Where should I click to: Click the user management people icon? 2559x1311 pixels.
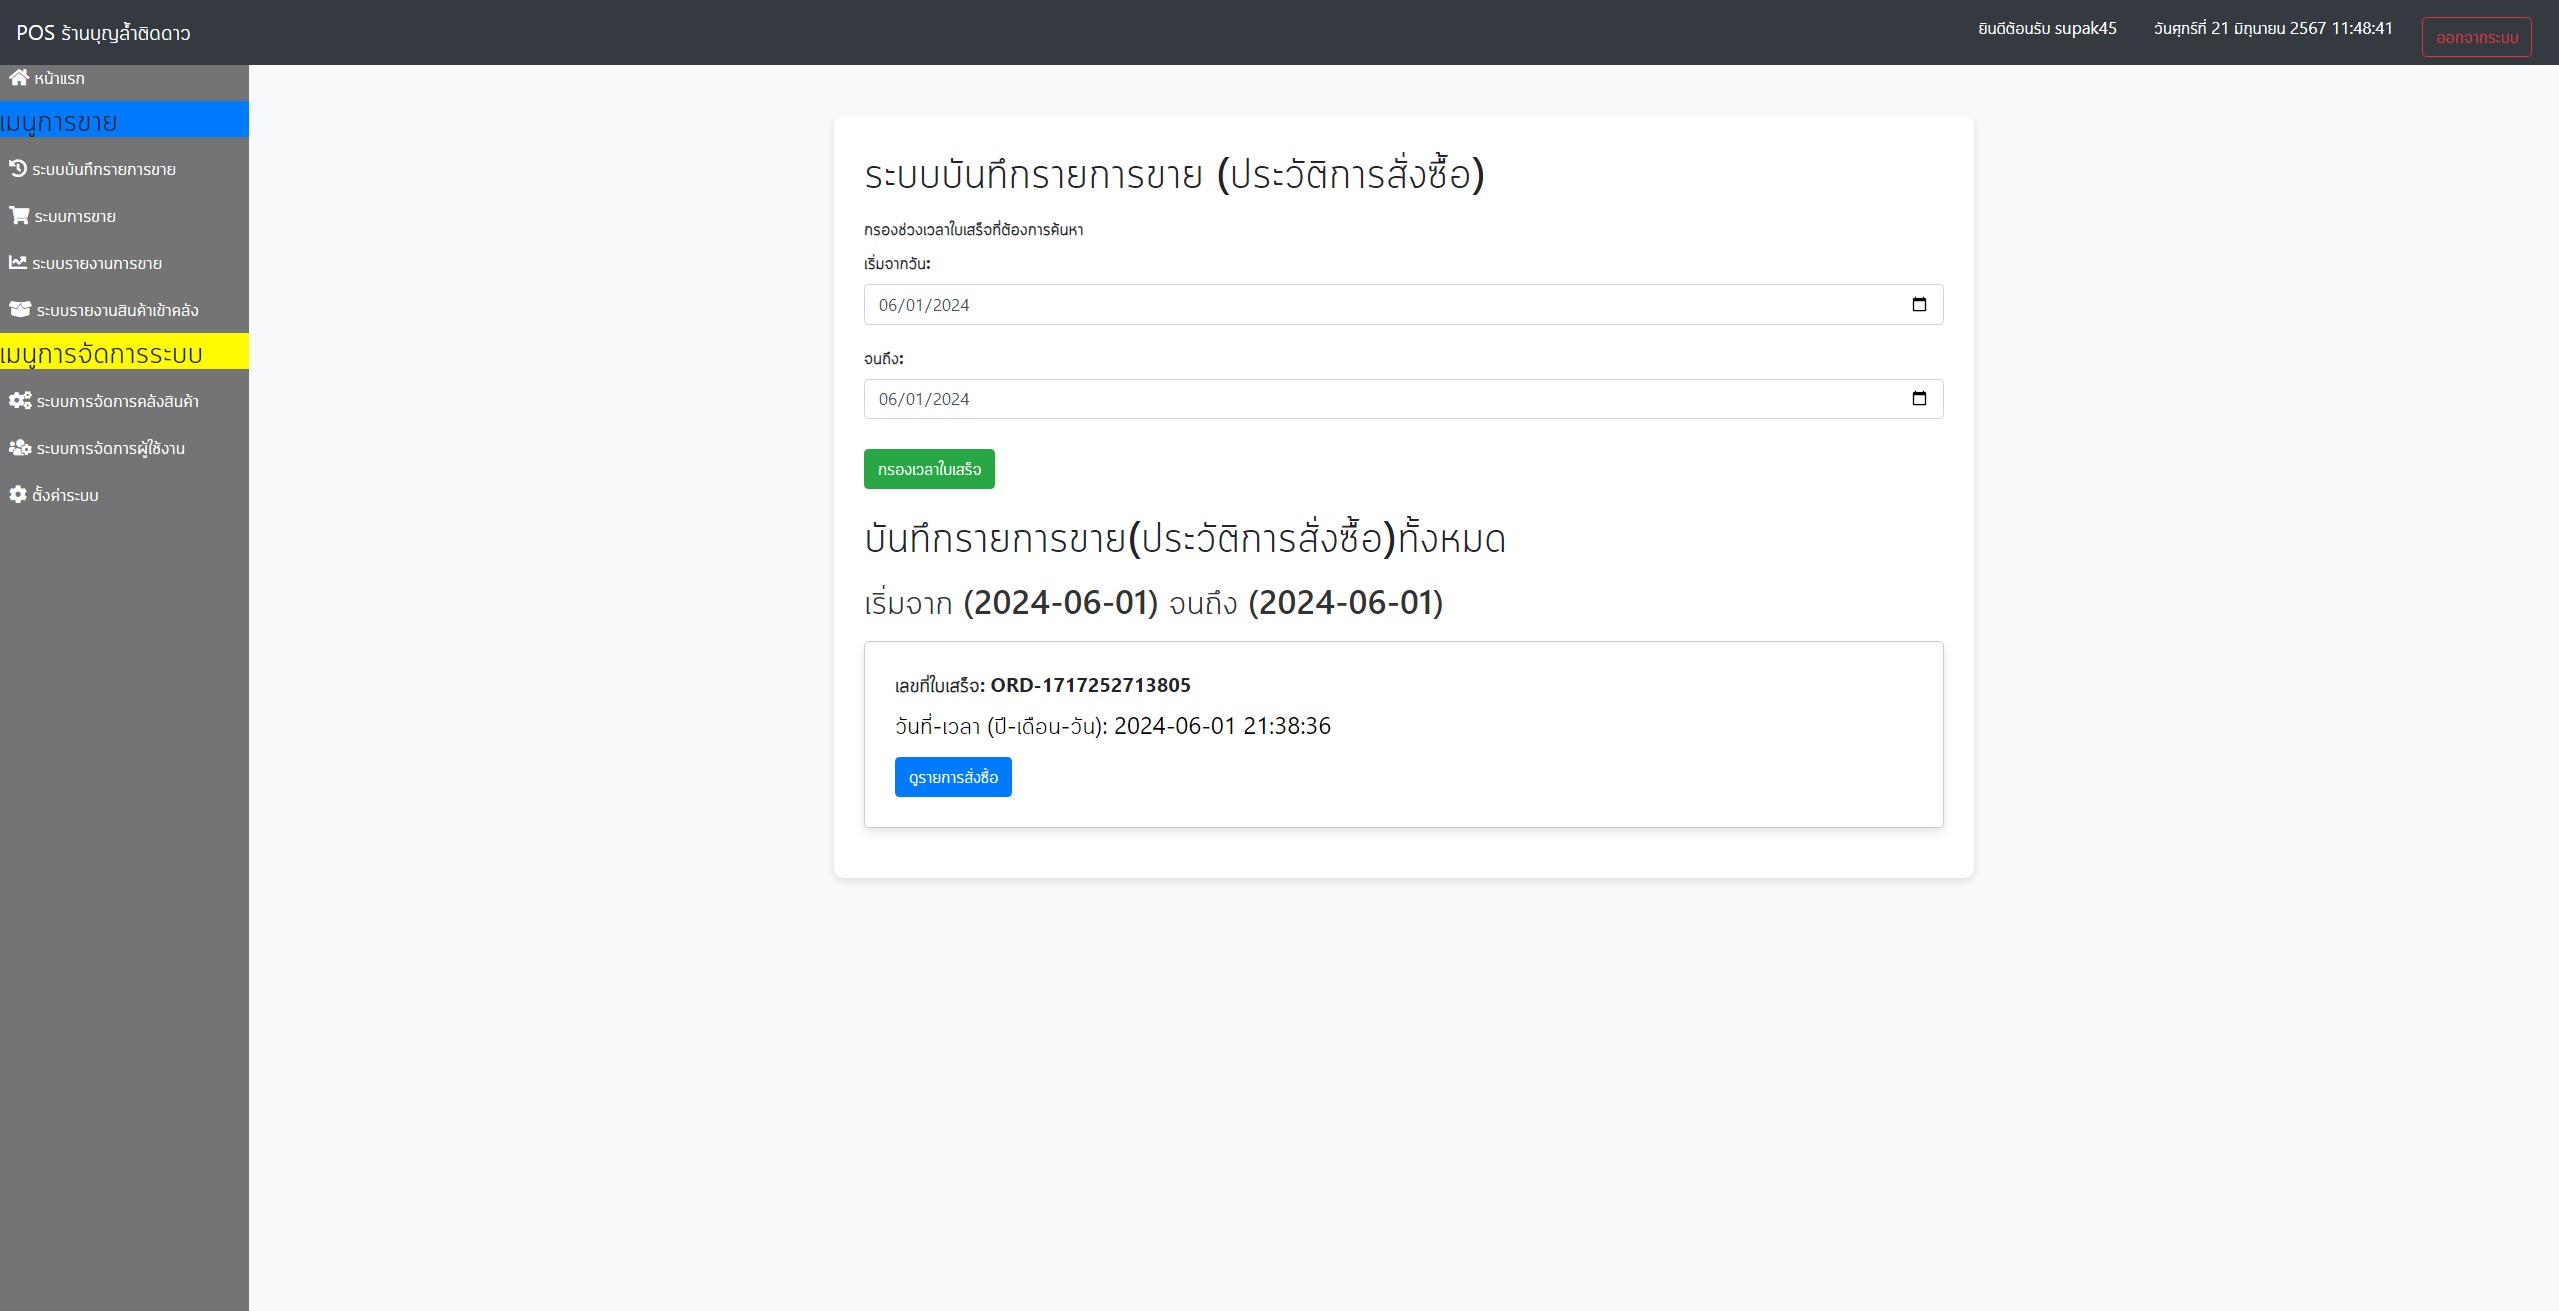[20, 447]
